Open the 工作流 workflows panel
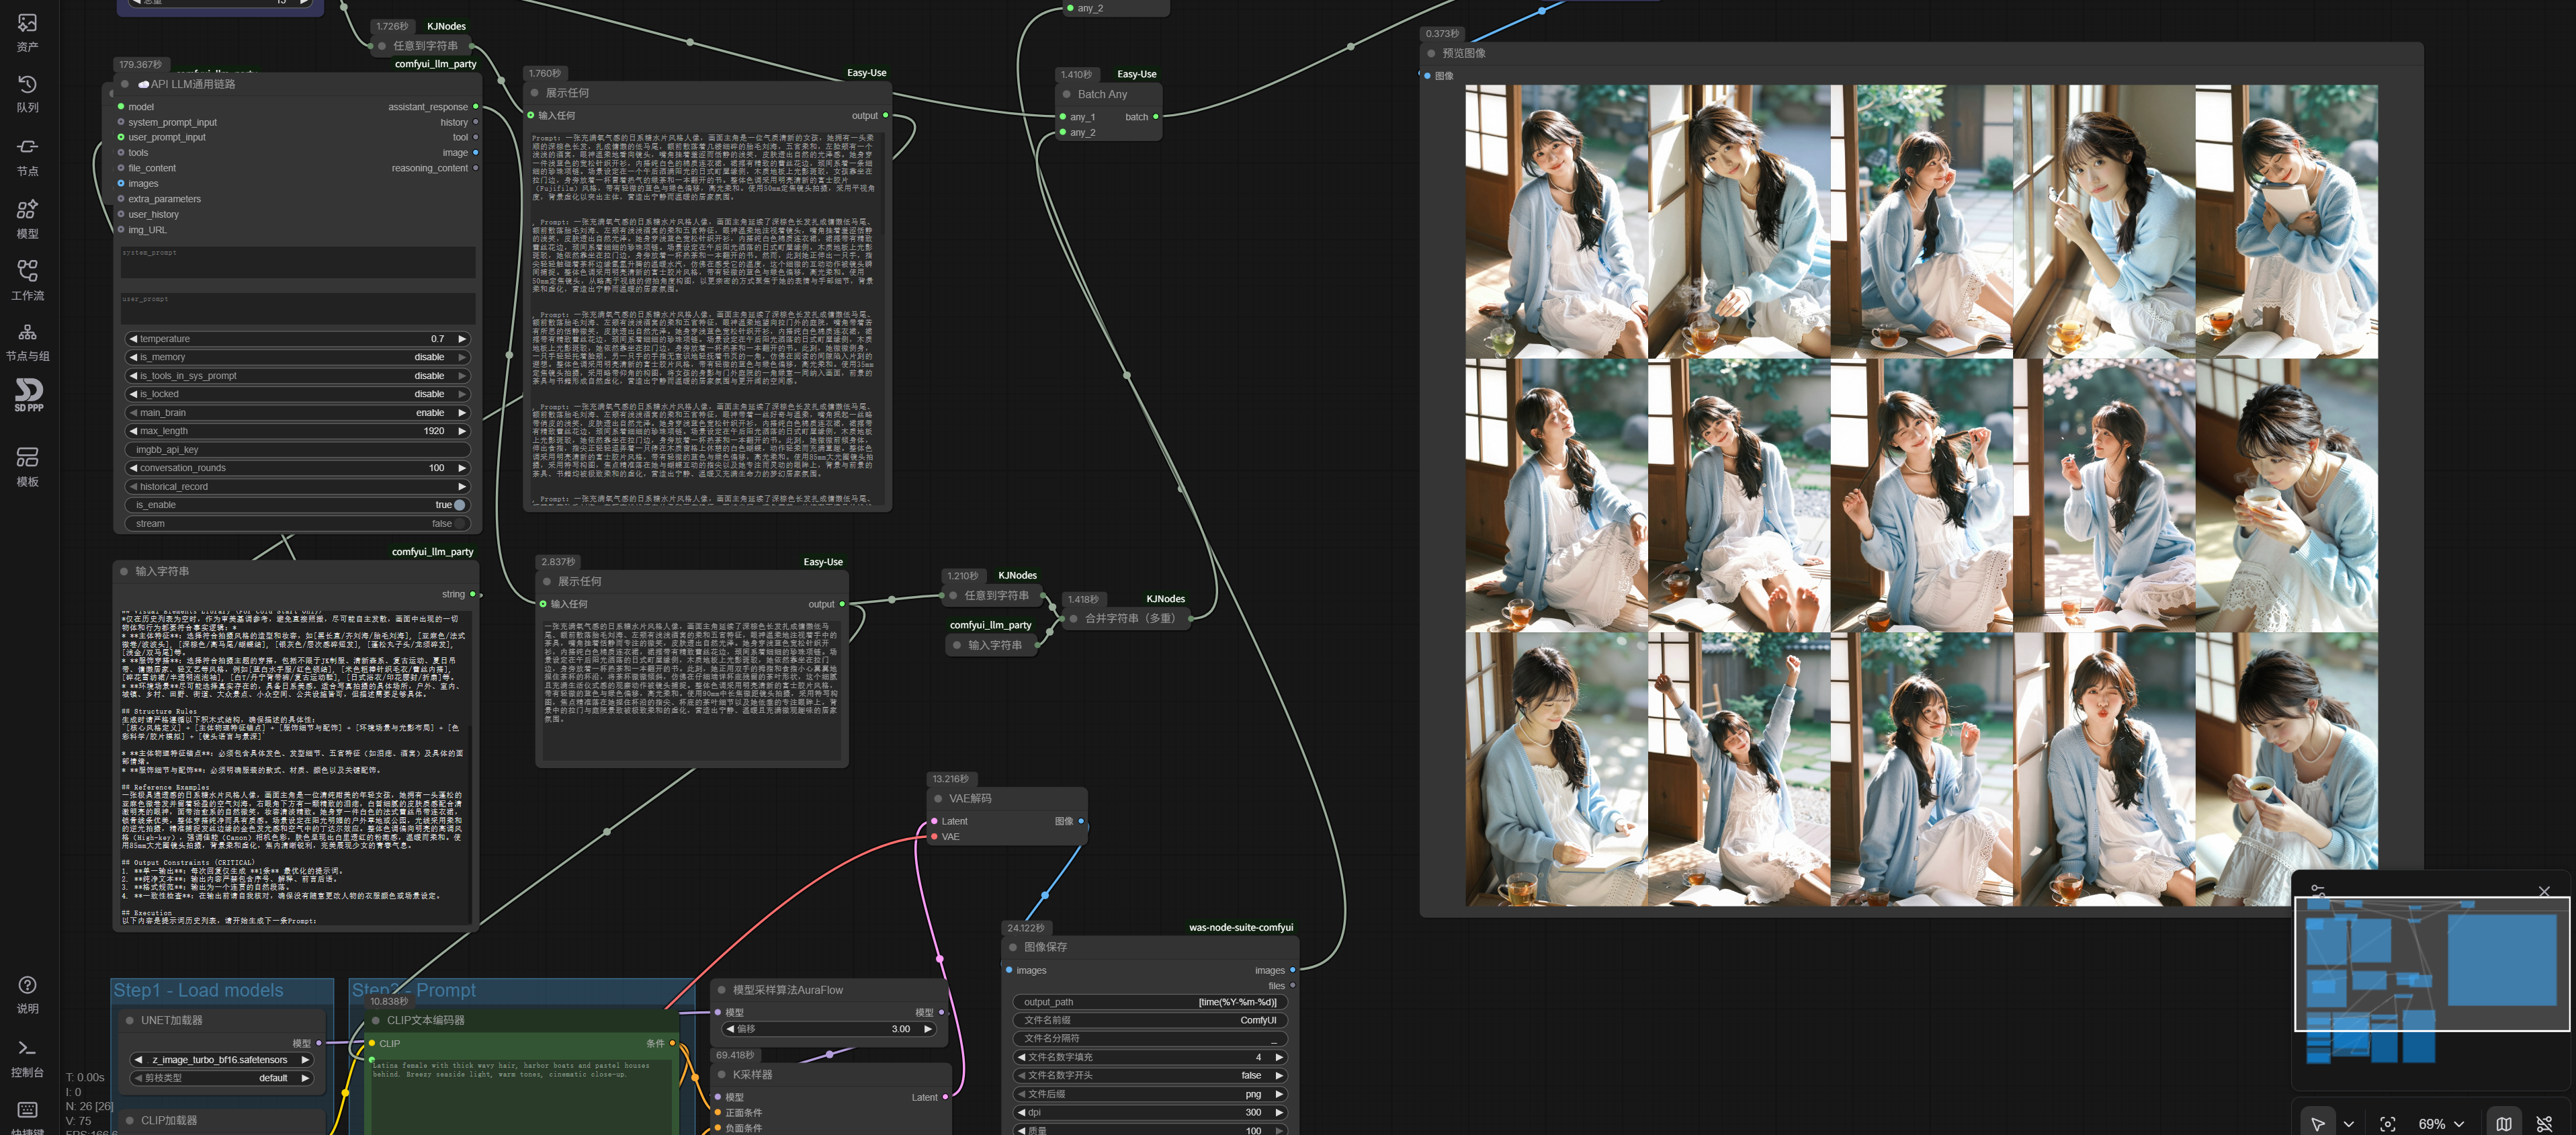 click(27, 281)
